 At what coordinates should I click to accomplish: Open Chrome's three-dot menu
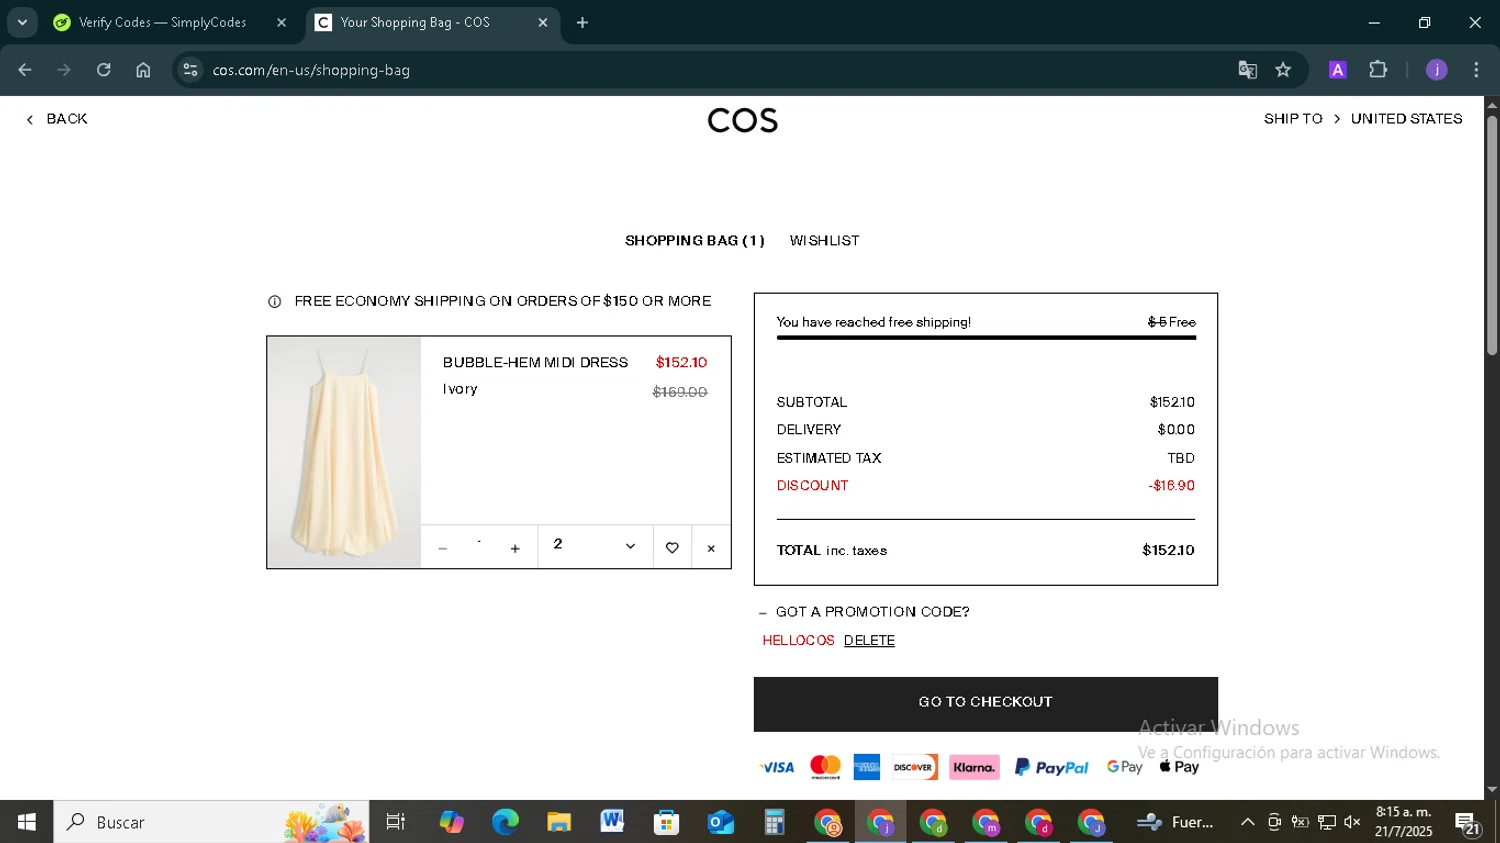[1476, 70]
